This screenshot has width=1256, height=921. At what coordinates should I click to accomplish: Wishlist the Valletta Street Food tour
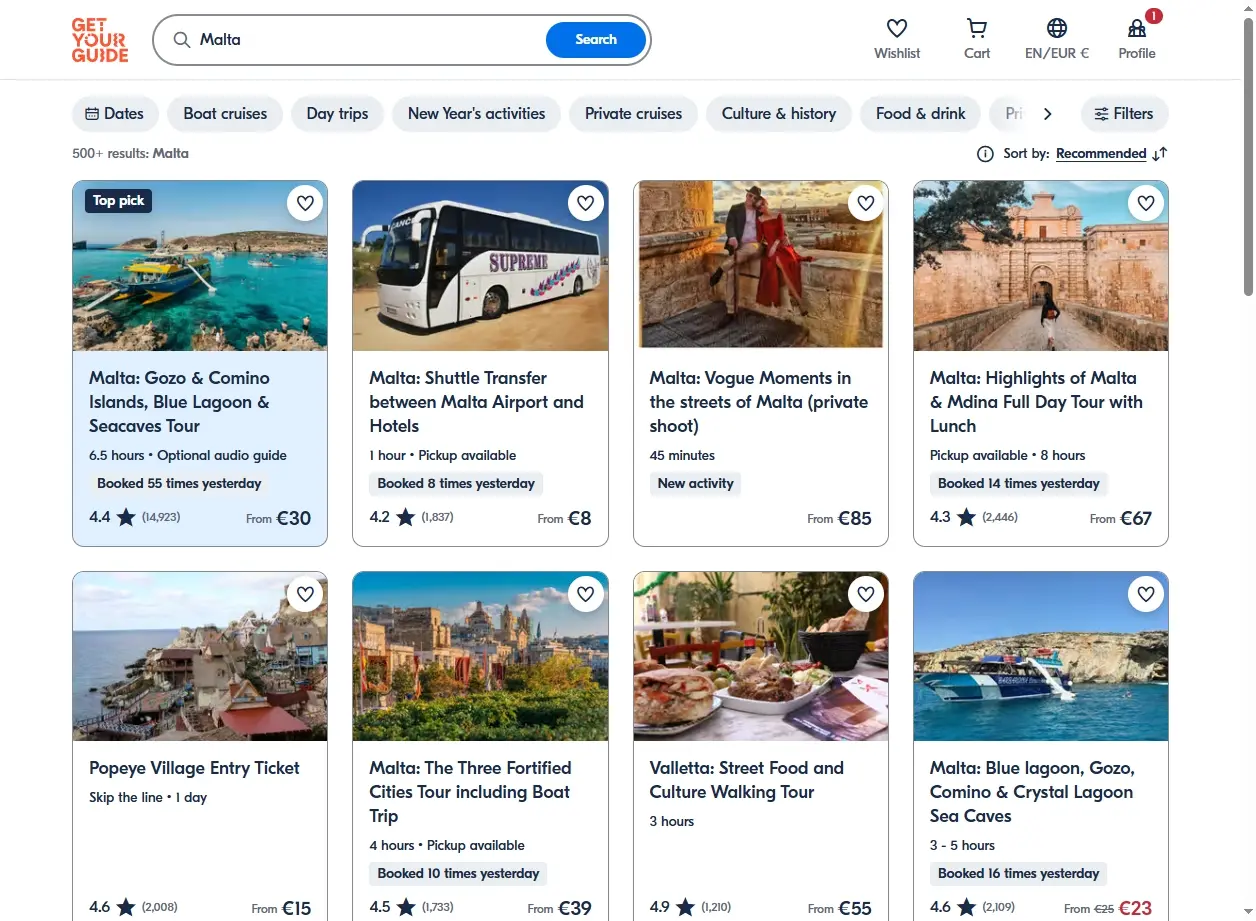click(866, 594)
